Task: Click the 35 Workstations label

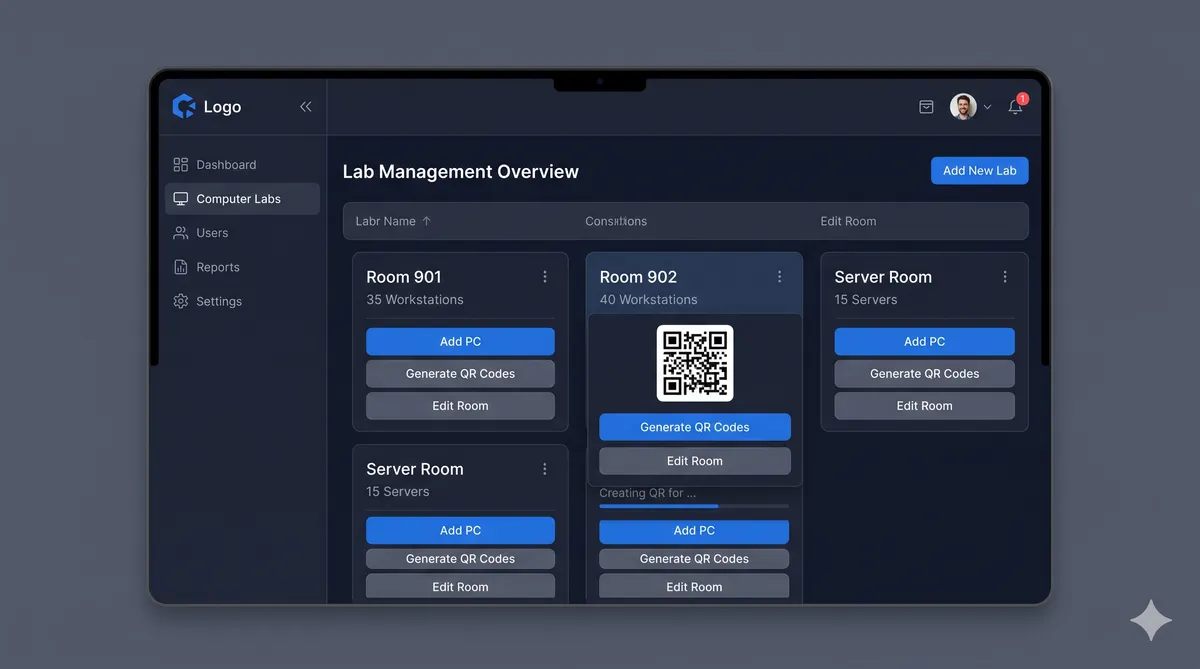Action: pos(415,300)
